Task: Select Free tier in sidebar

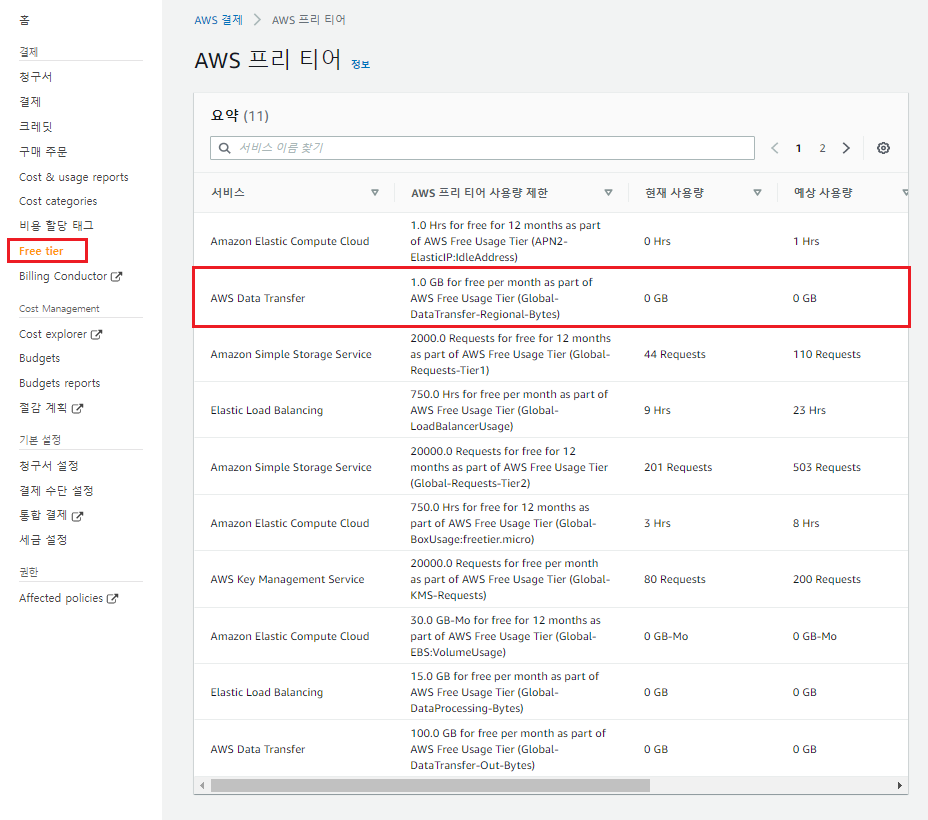Action: coord(41,251)
